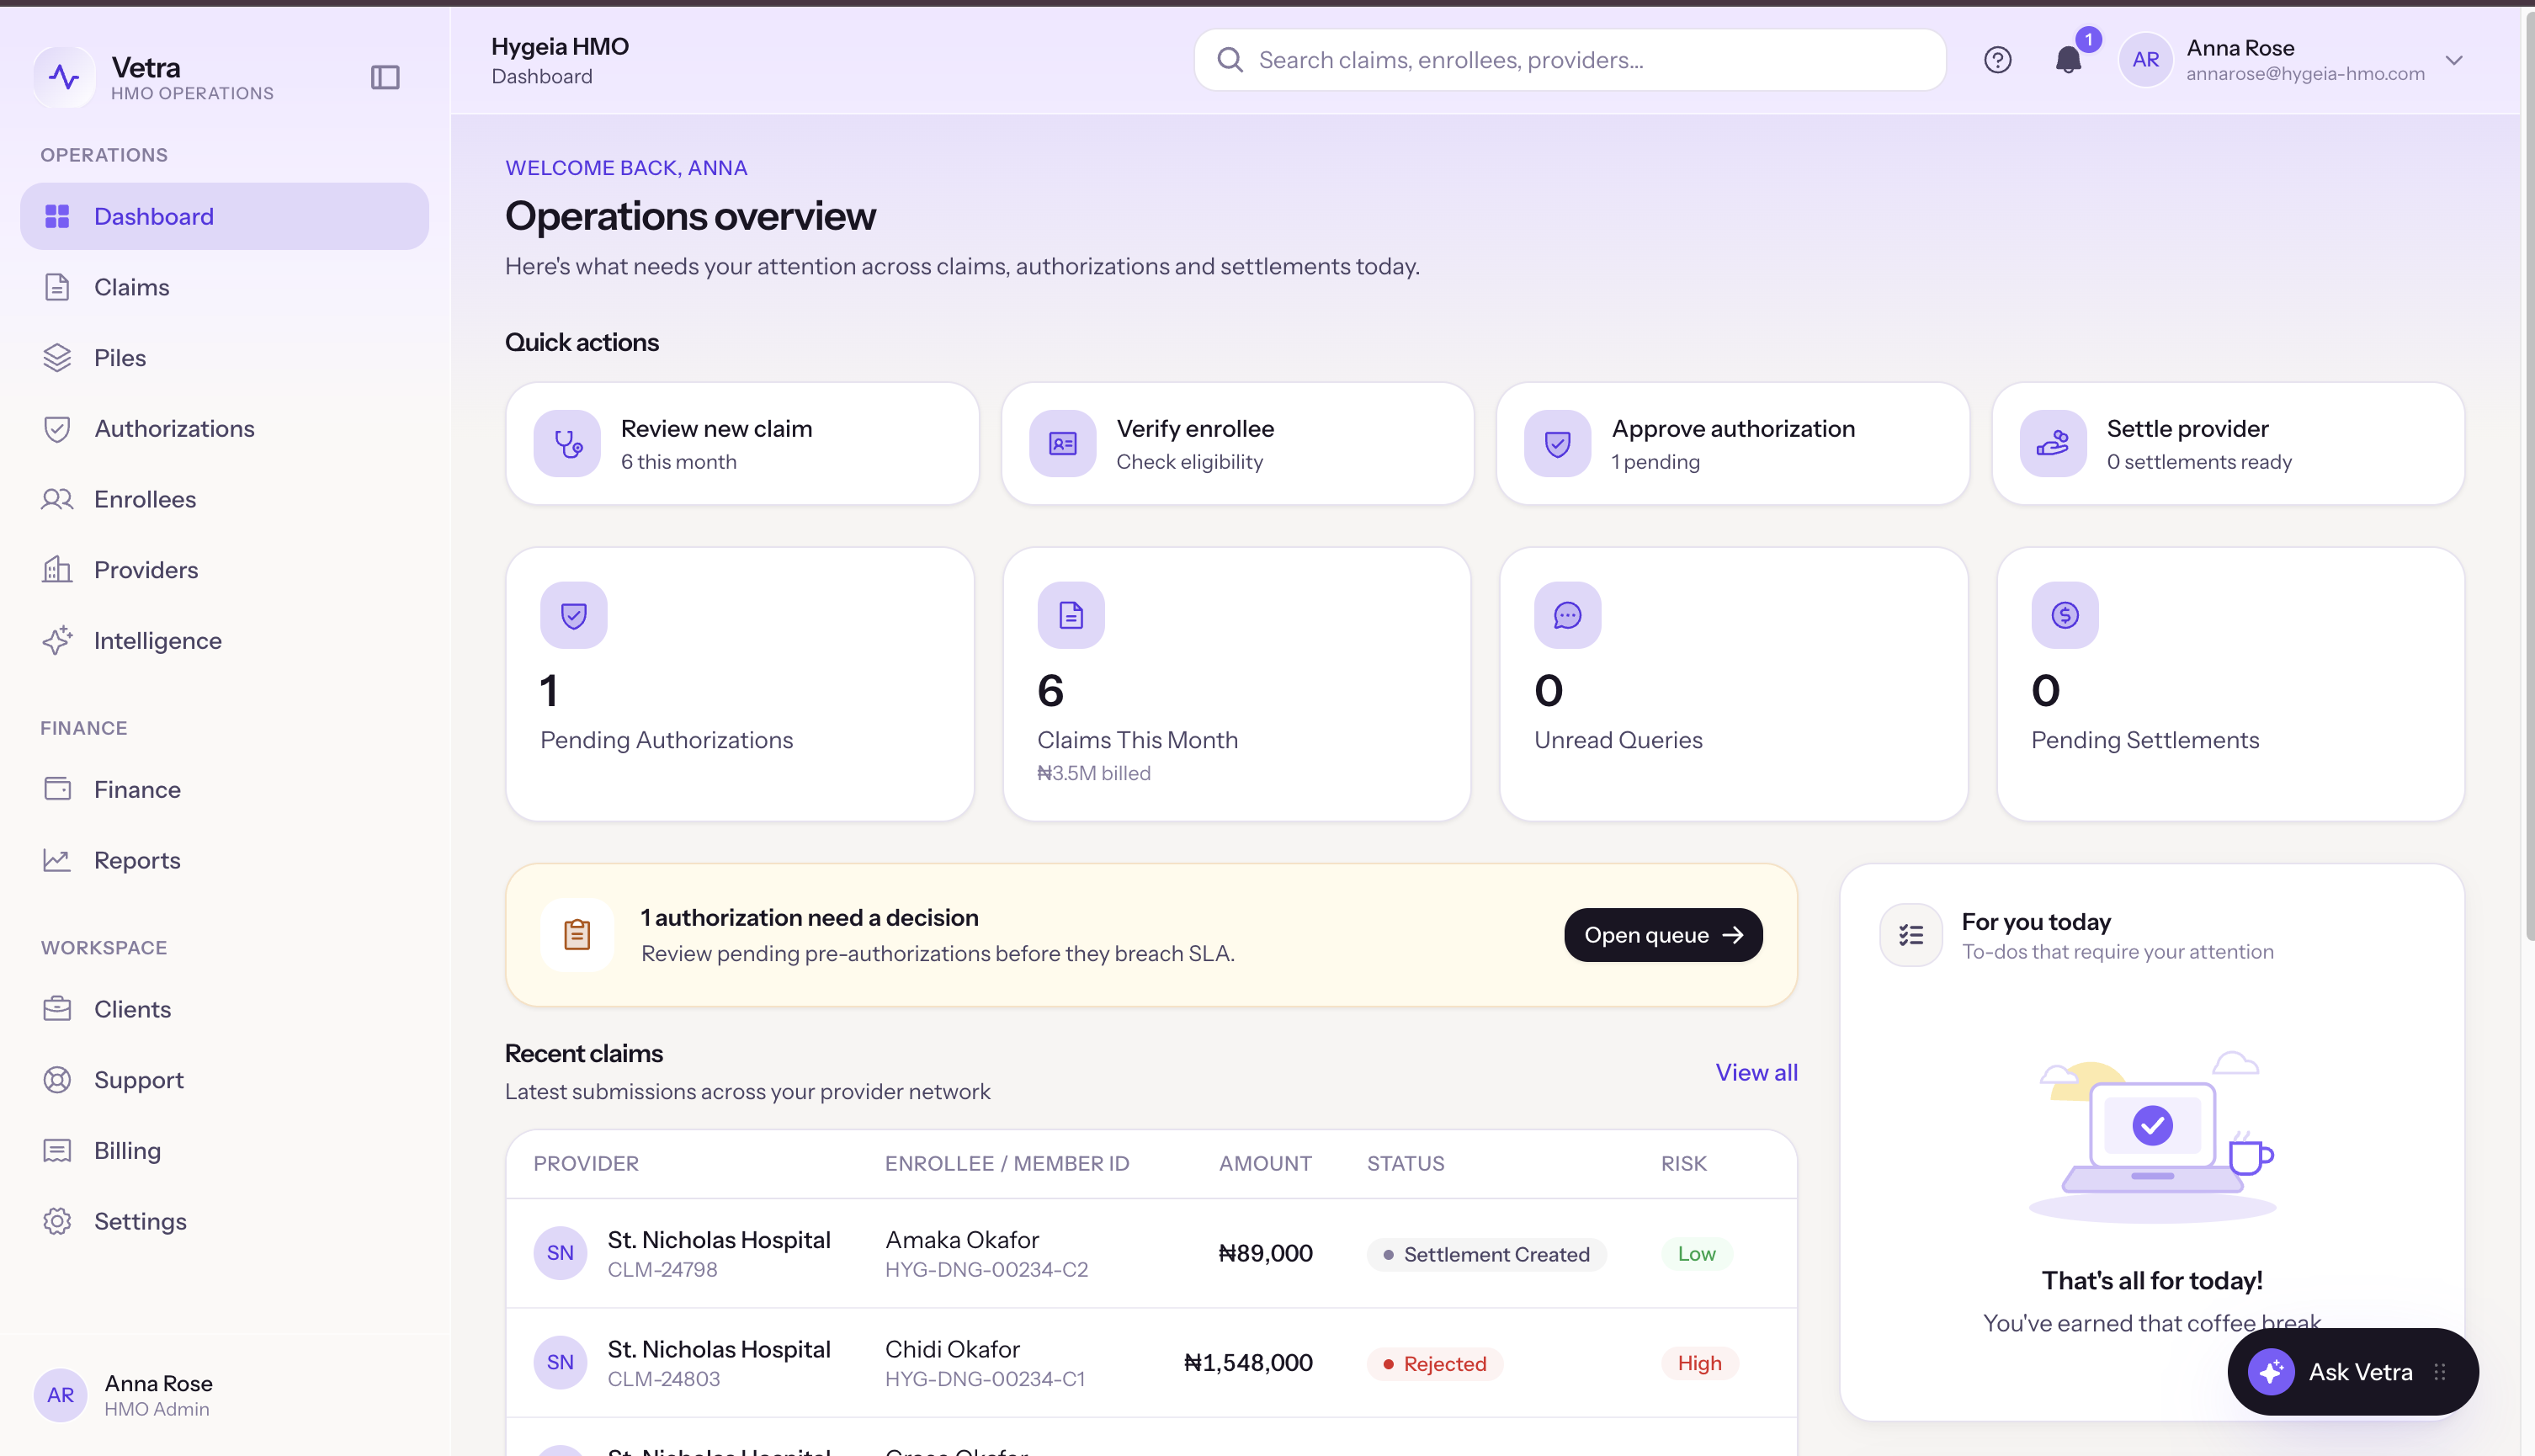2535x1456 pixels.
Task: Click the Vetra pulse logo icon
Action: click(x=65, y=77)
